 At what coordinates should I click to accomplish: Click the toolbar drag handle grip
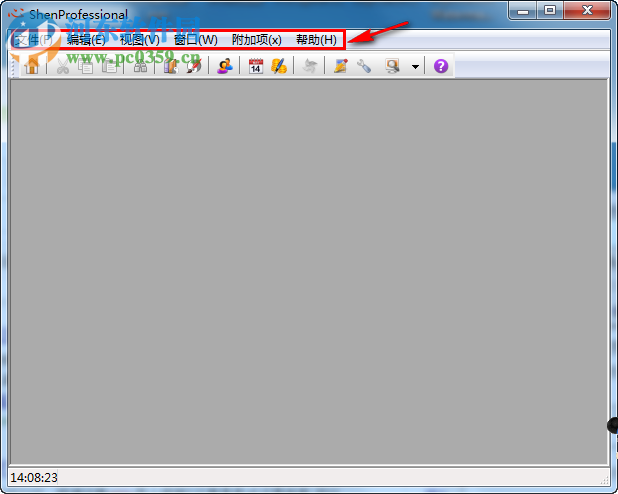click(13, 66)
